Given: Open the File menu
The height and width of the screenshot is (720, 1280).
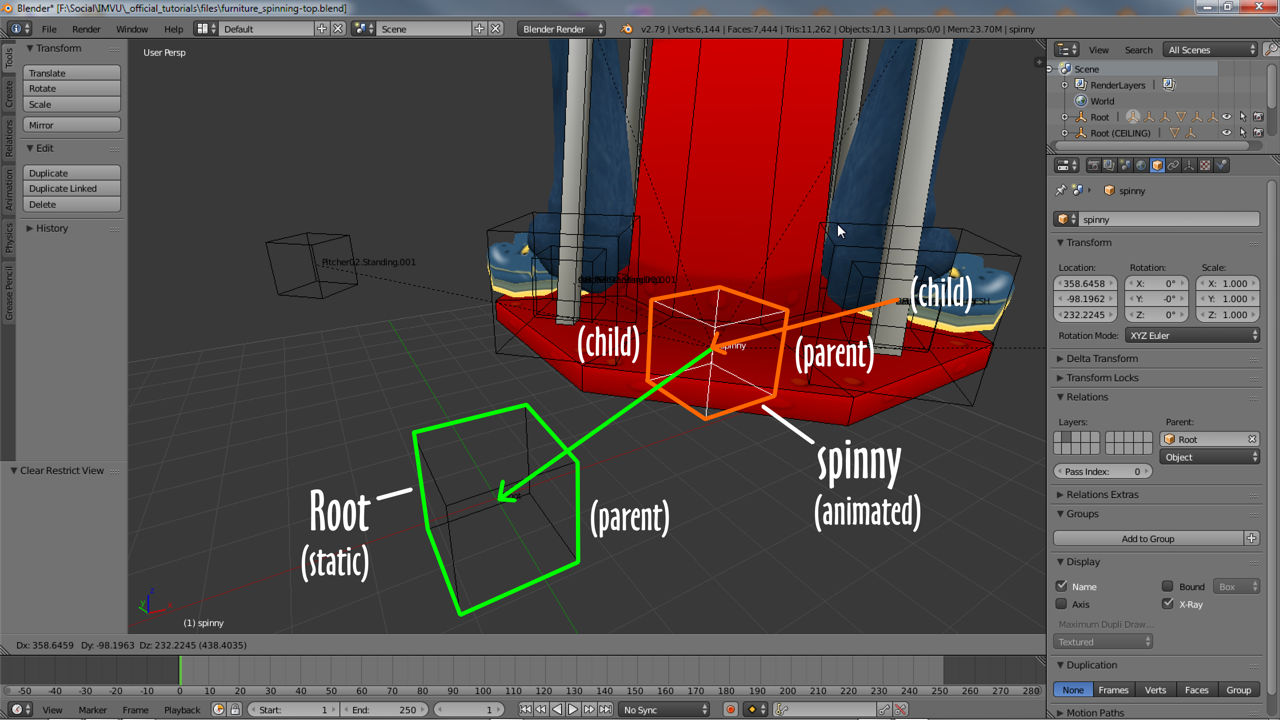Looking at the screenshot, I should click(x=49, y=29).
